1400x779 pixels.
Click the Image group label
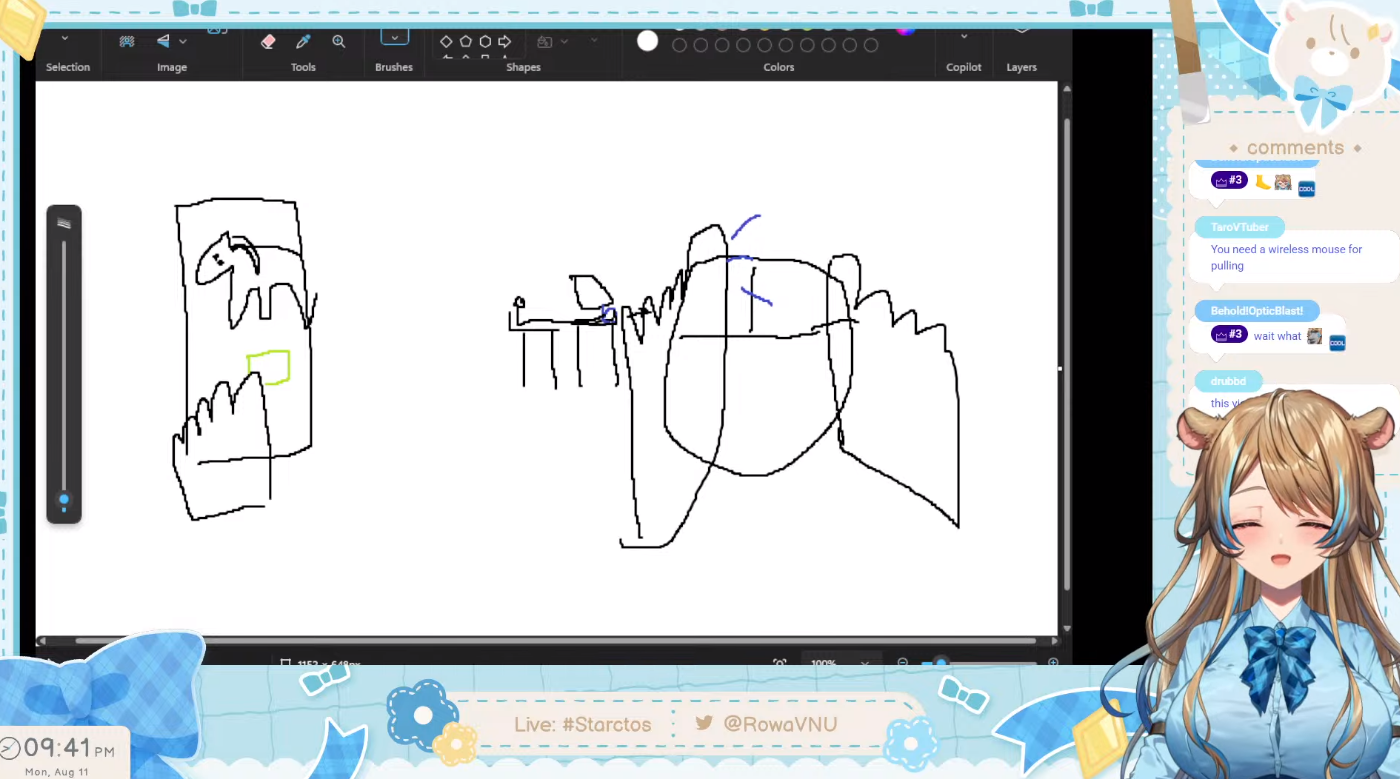(172, 67)
